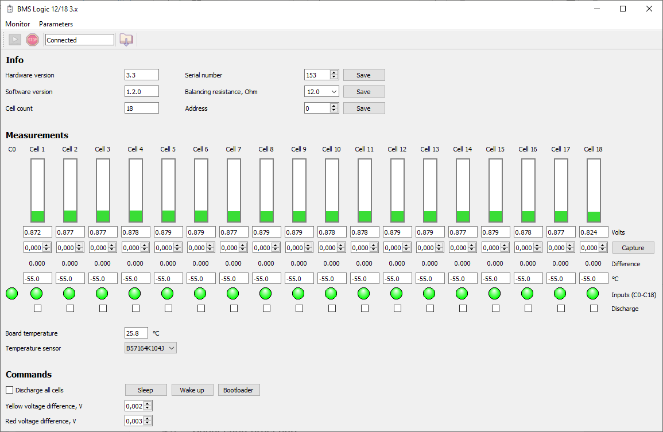Open the Parameters menu
The height and width of the screenshot is (432, 663).
click(56, 24)
